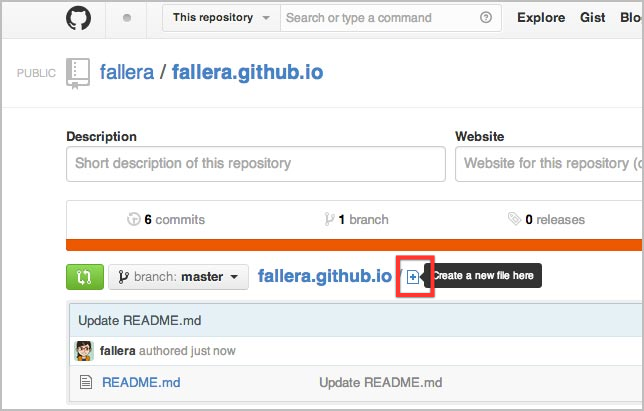Click the repository book icon

click(x=78, y=73)
